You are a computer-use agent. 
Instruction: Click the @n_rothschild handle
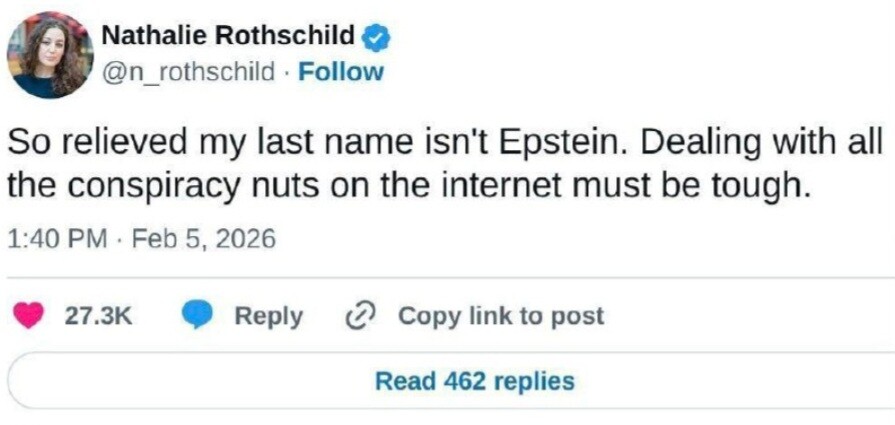[x=187, y=72]
